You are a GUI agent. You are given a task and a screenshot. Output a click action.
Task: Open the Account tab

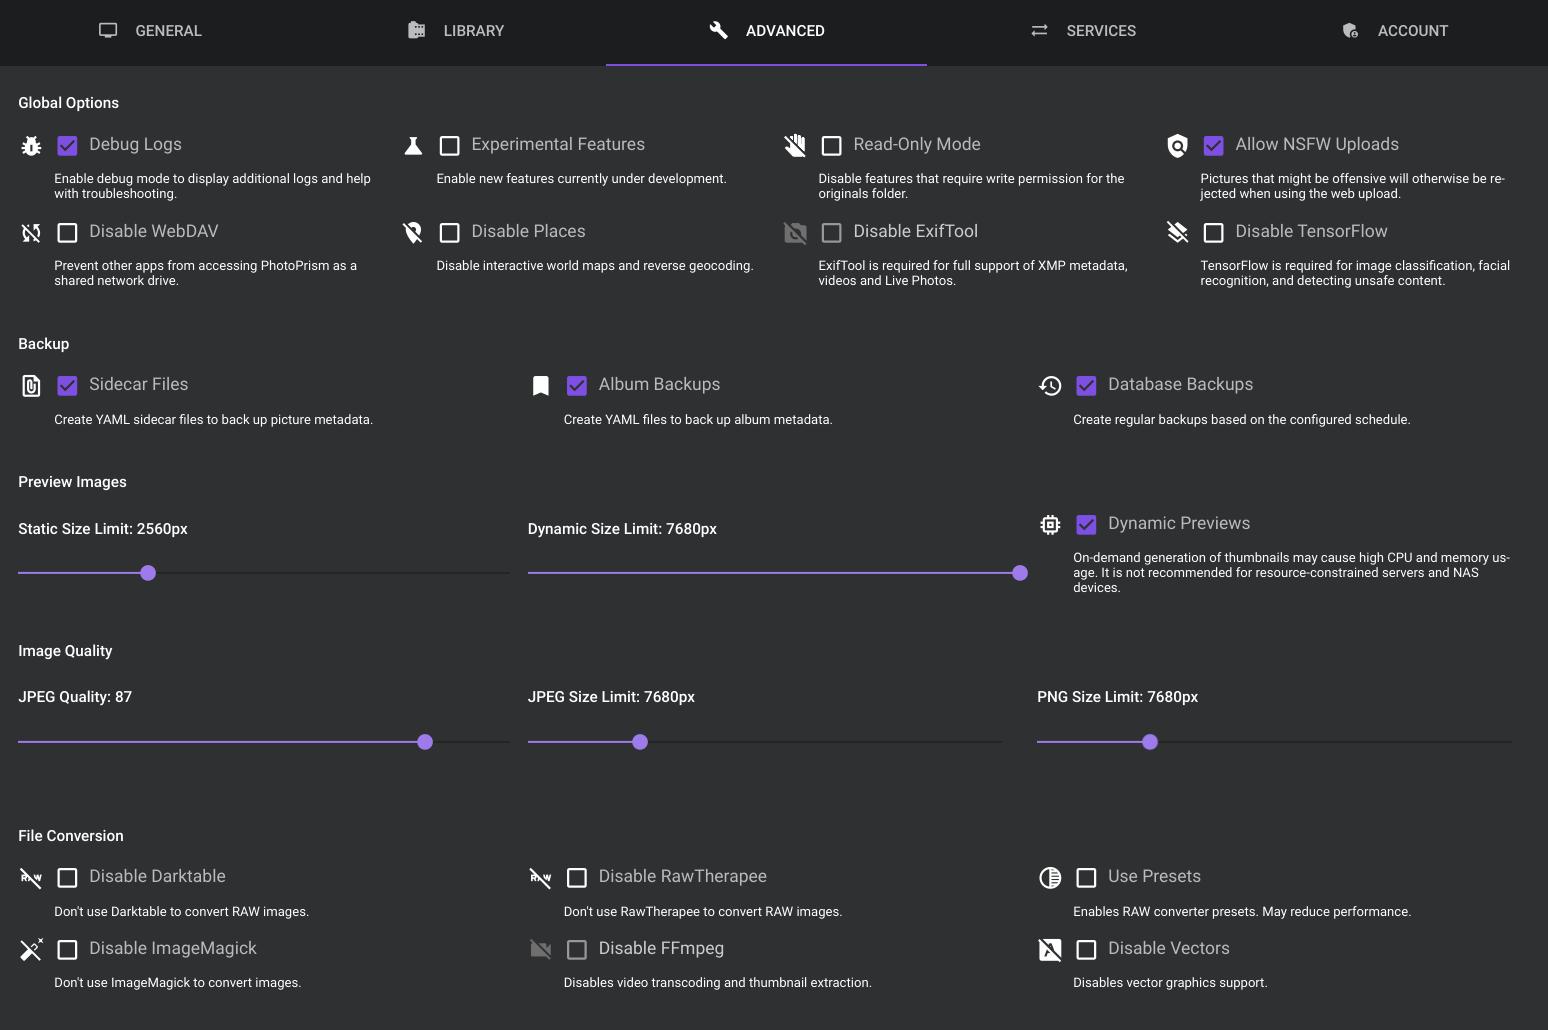[1394, 31]
